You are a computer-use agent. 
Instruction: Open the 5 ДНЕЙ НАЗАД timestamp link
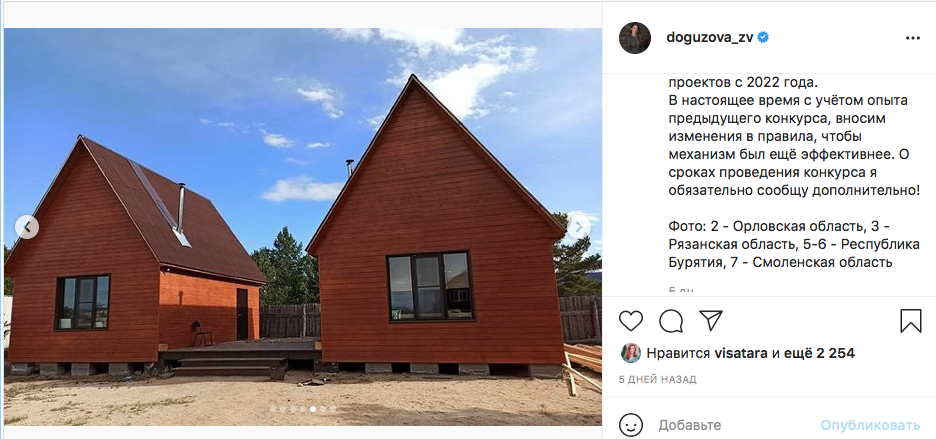click(x=658, y=379)
